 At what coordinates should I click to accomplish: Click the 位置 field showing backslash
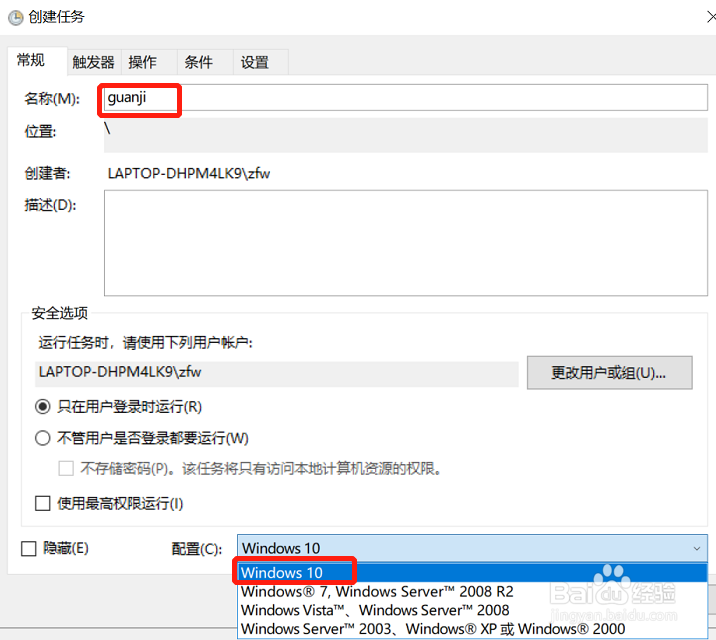405,135
